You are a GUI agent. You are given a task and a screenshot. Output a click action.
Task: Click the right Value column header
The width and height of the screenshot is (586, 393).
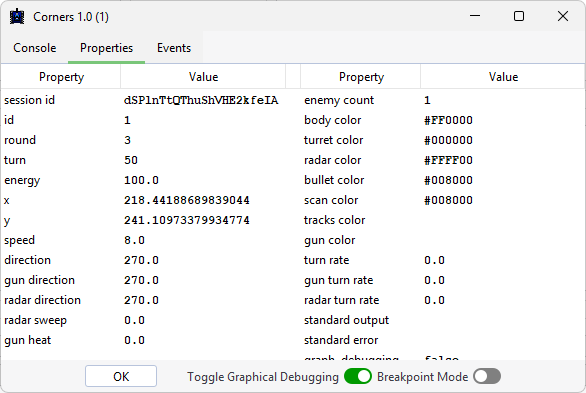(503, 77)
